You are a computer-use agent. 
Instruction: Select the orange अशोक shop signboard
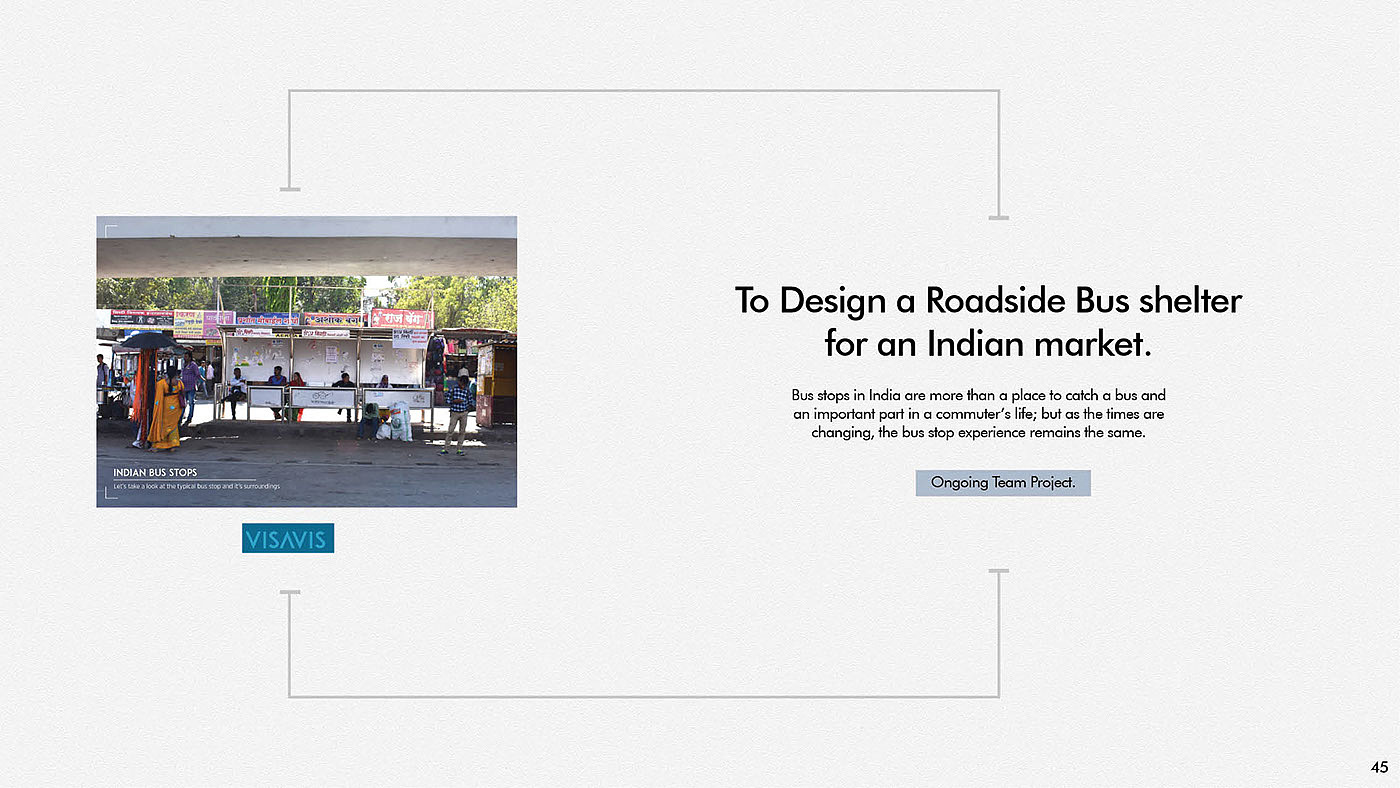334,320
